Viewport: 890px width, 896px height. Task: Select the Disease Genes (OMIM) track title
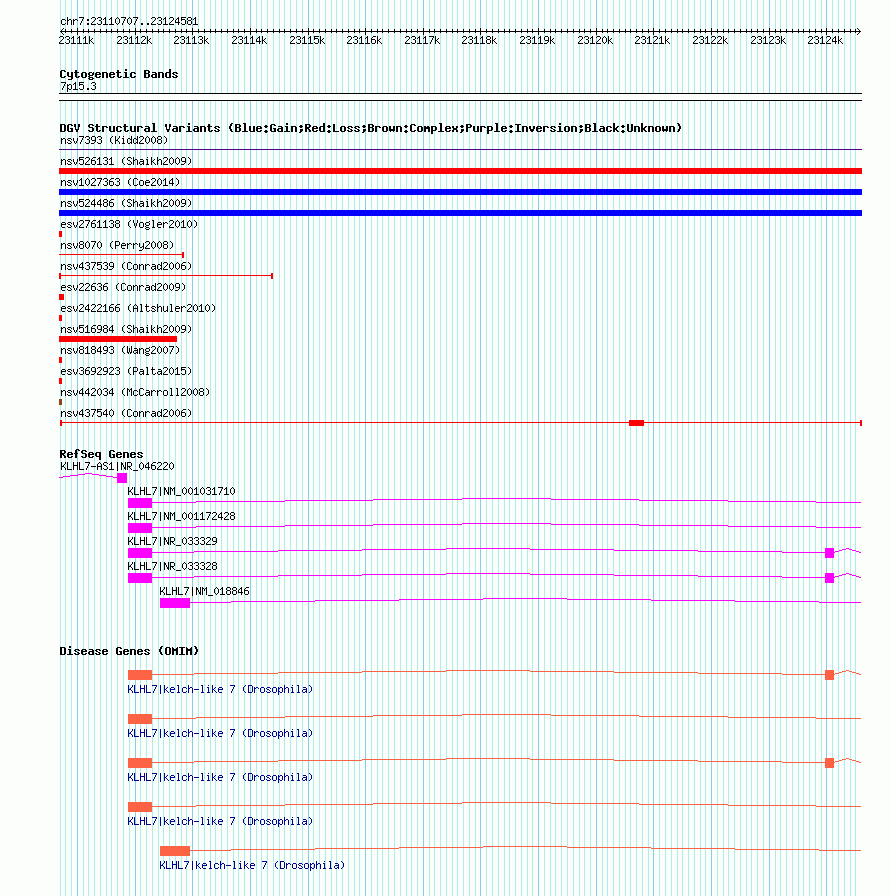click(129, 651)
